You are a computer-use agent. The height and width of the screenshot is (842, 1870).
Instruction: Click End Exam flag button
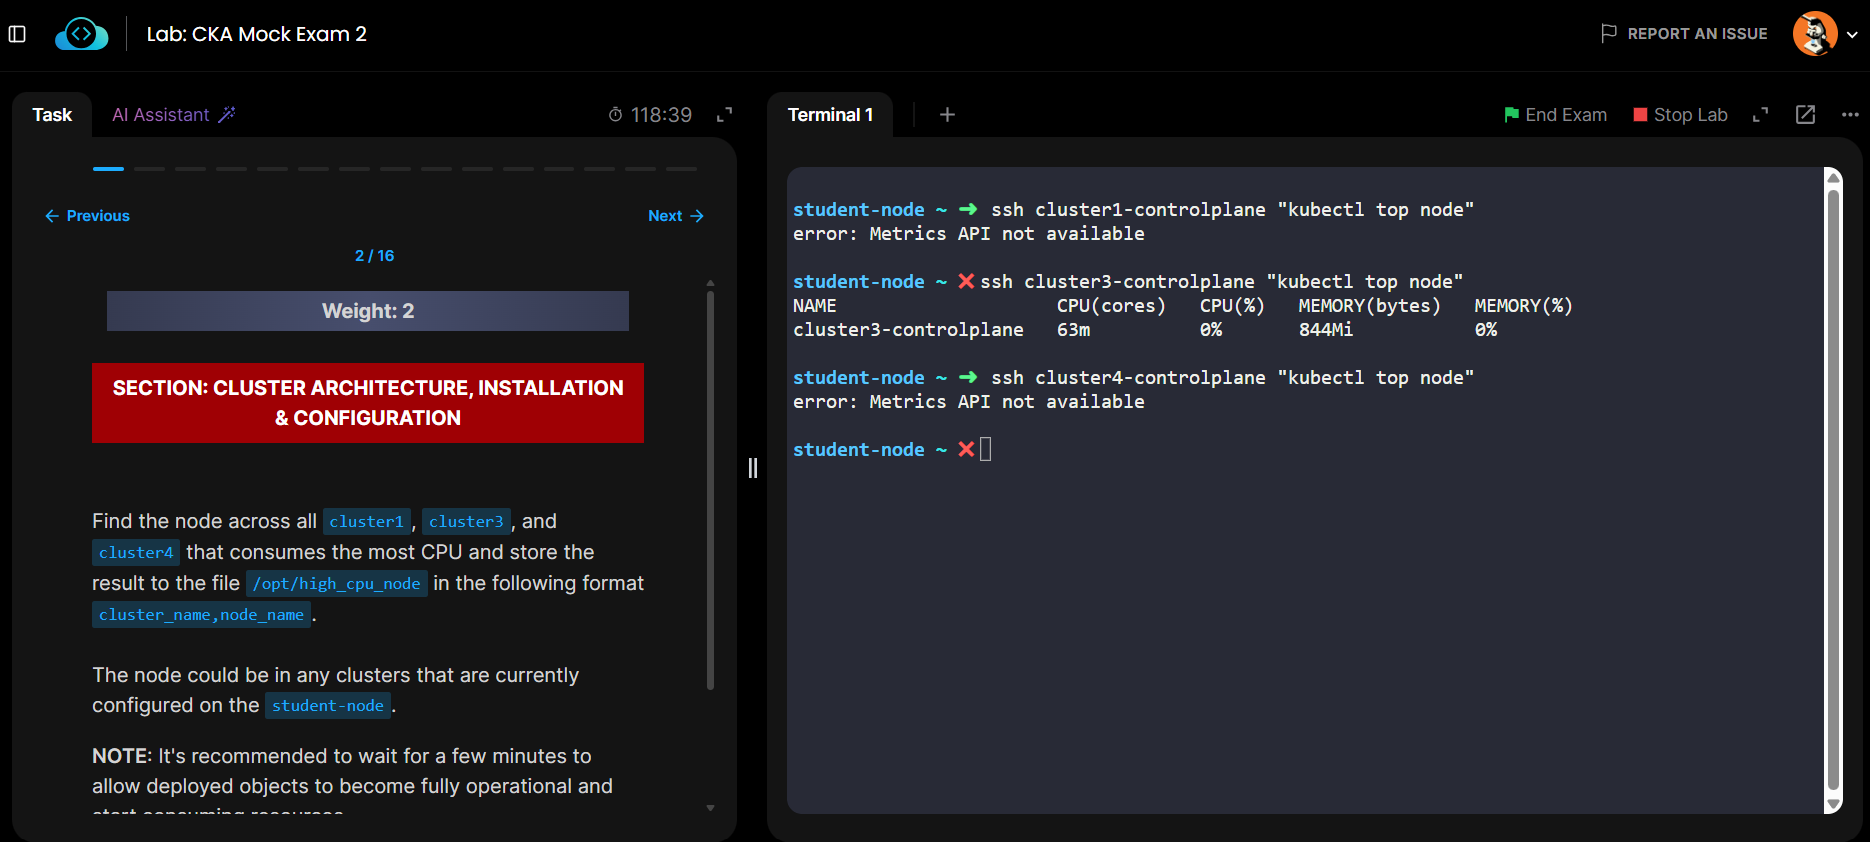click(1555, 115)
